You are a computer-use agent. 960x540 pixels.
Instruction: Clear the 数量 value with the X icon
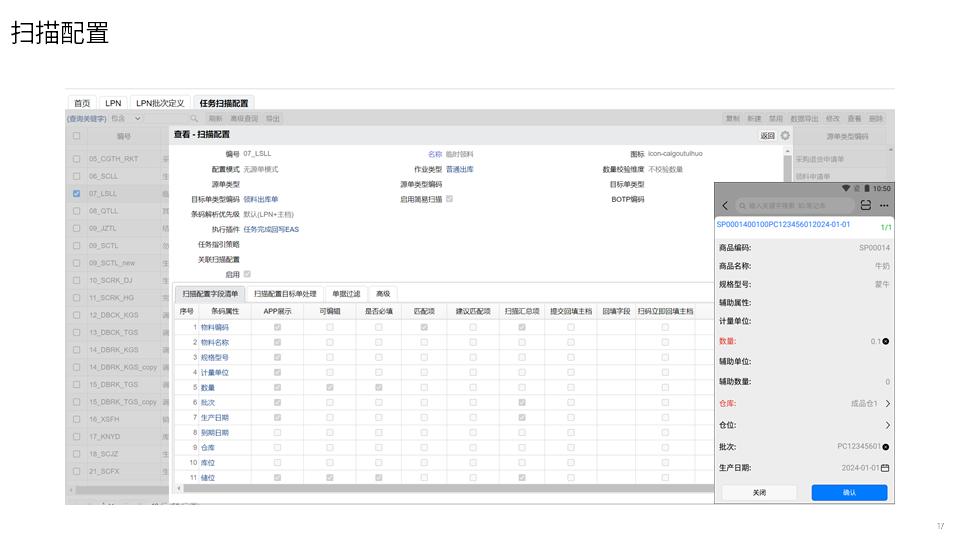click(886, 342)
